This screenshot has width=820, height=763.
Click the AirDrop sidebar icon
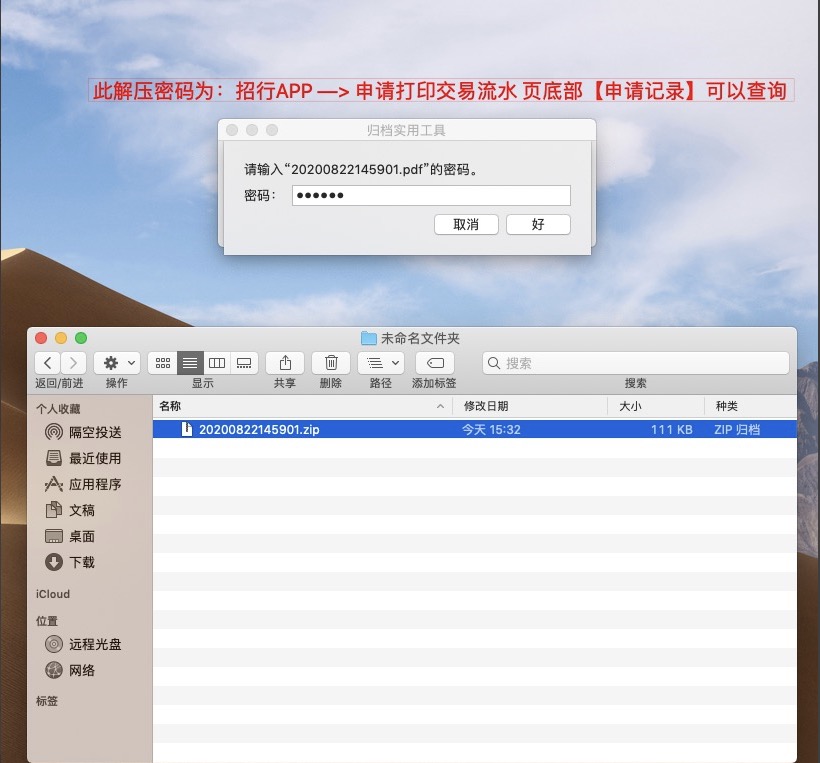53,432
